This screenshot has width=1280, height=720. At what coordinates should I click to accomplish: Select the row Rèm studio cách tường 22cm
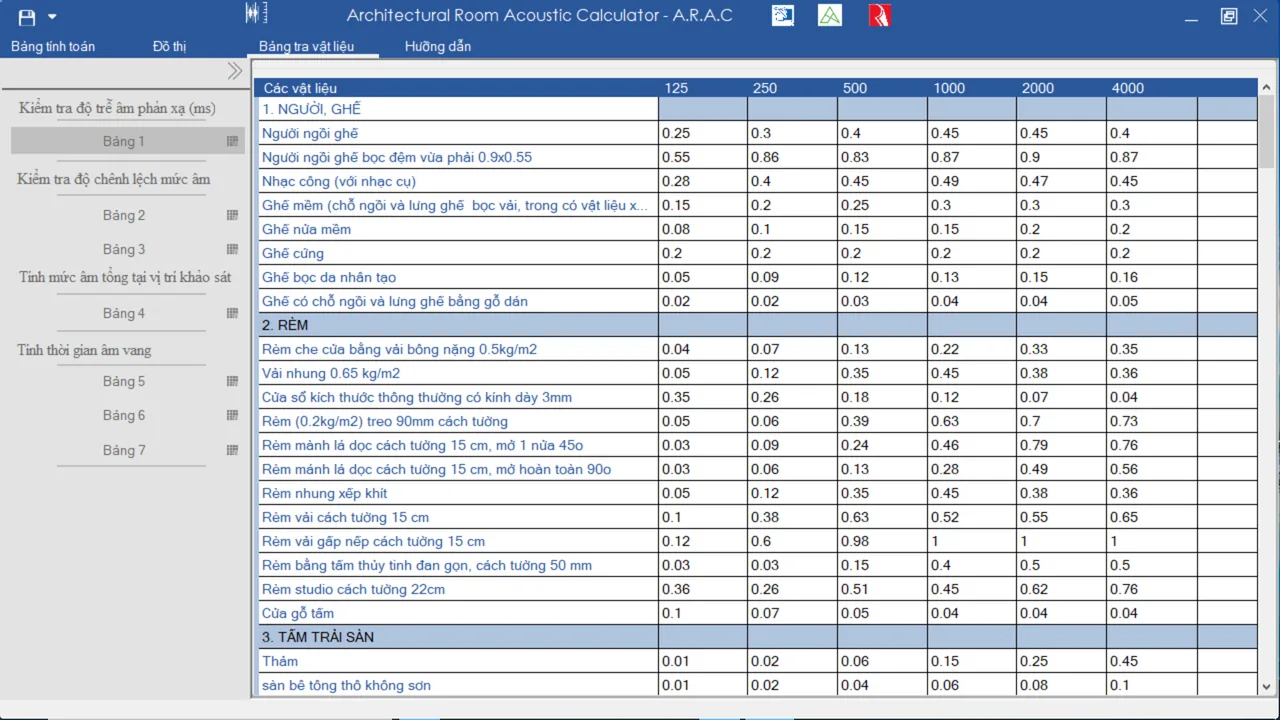(757, 589)
